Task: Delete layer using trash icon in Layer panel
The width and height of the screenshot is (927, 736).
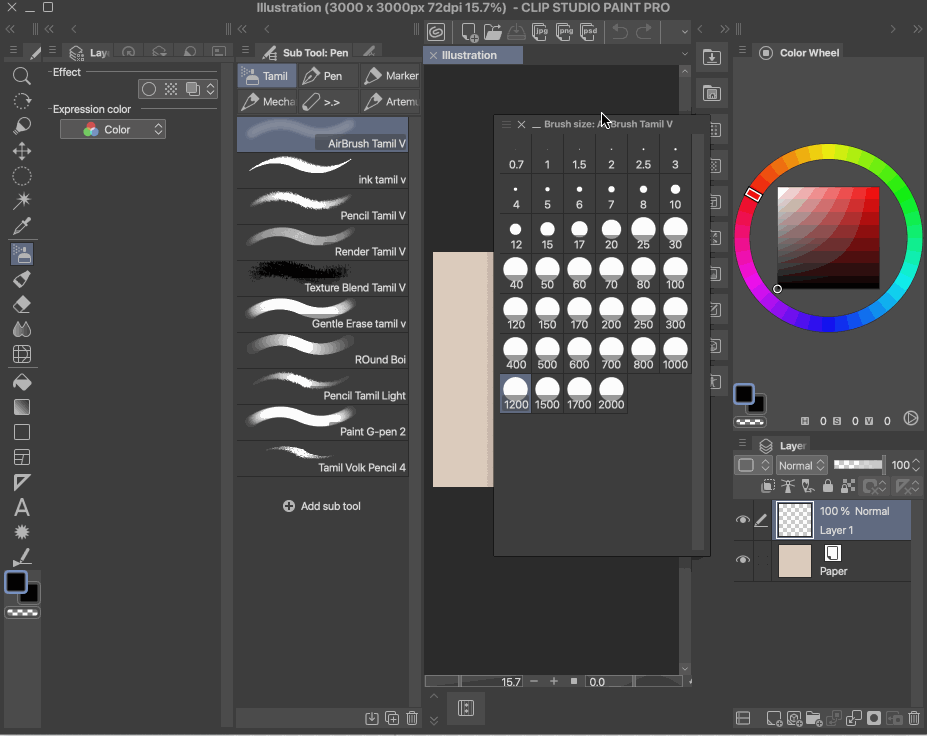Action: (914, 718)
